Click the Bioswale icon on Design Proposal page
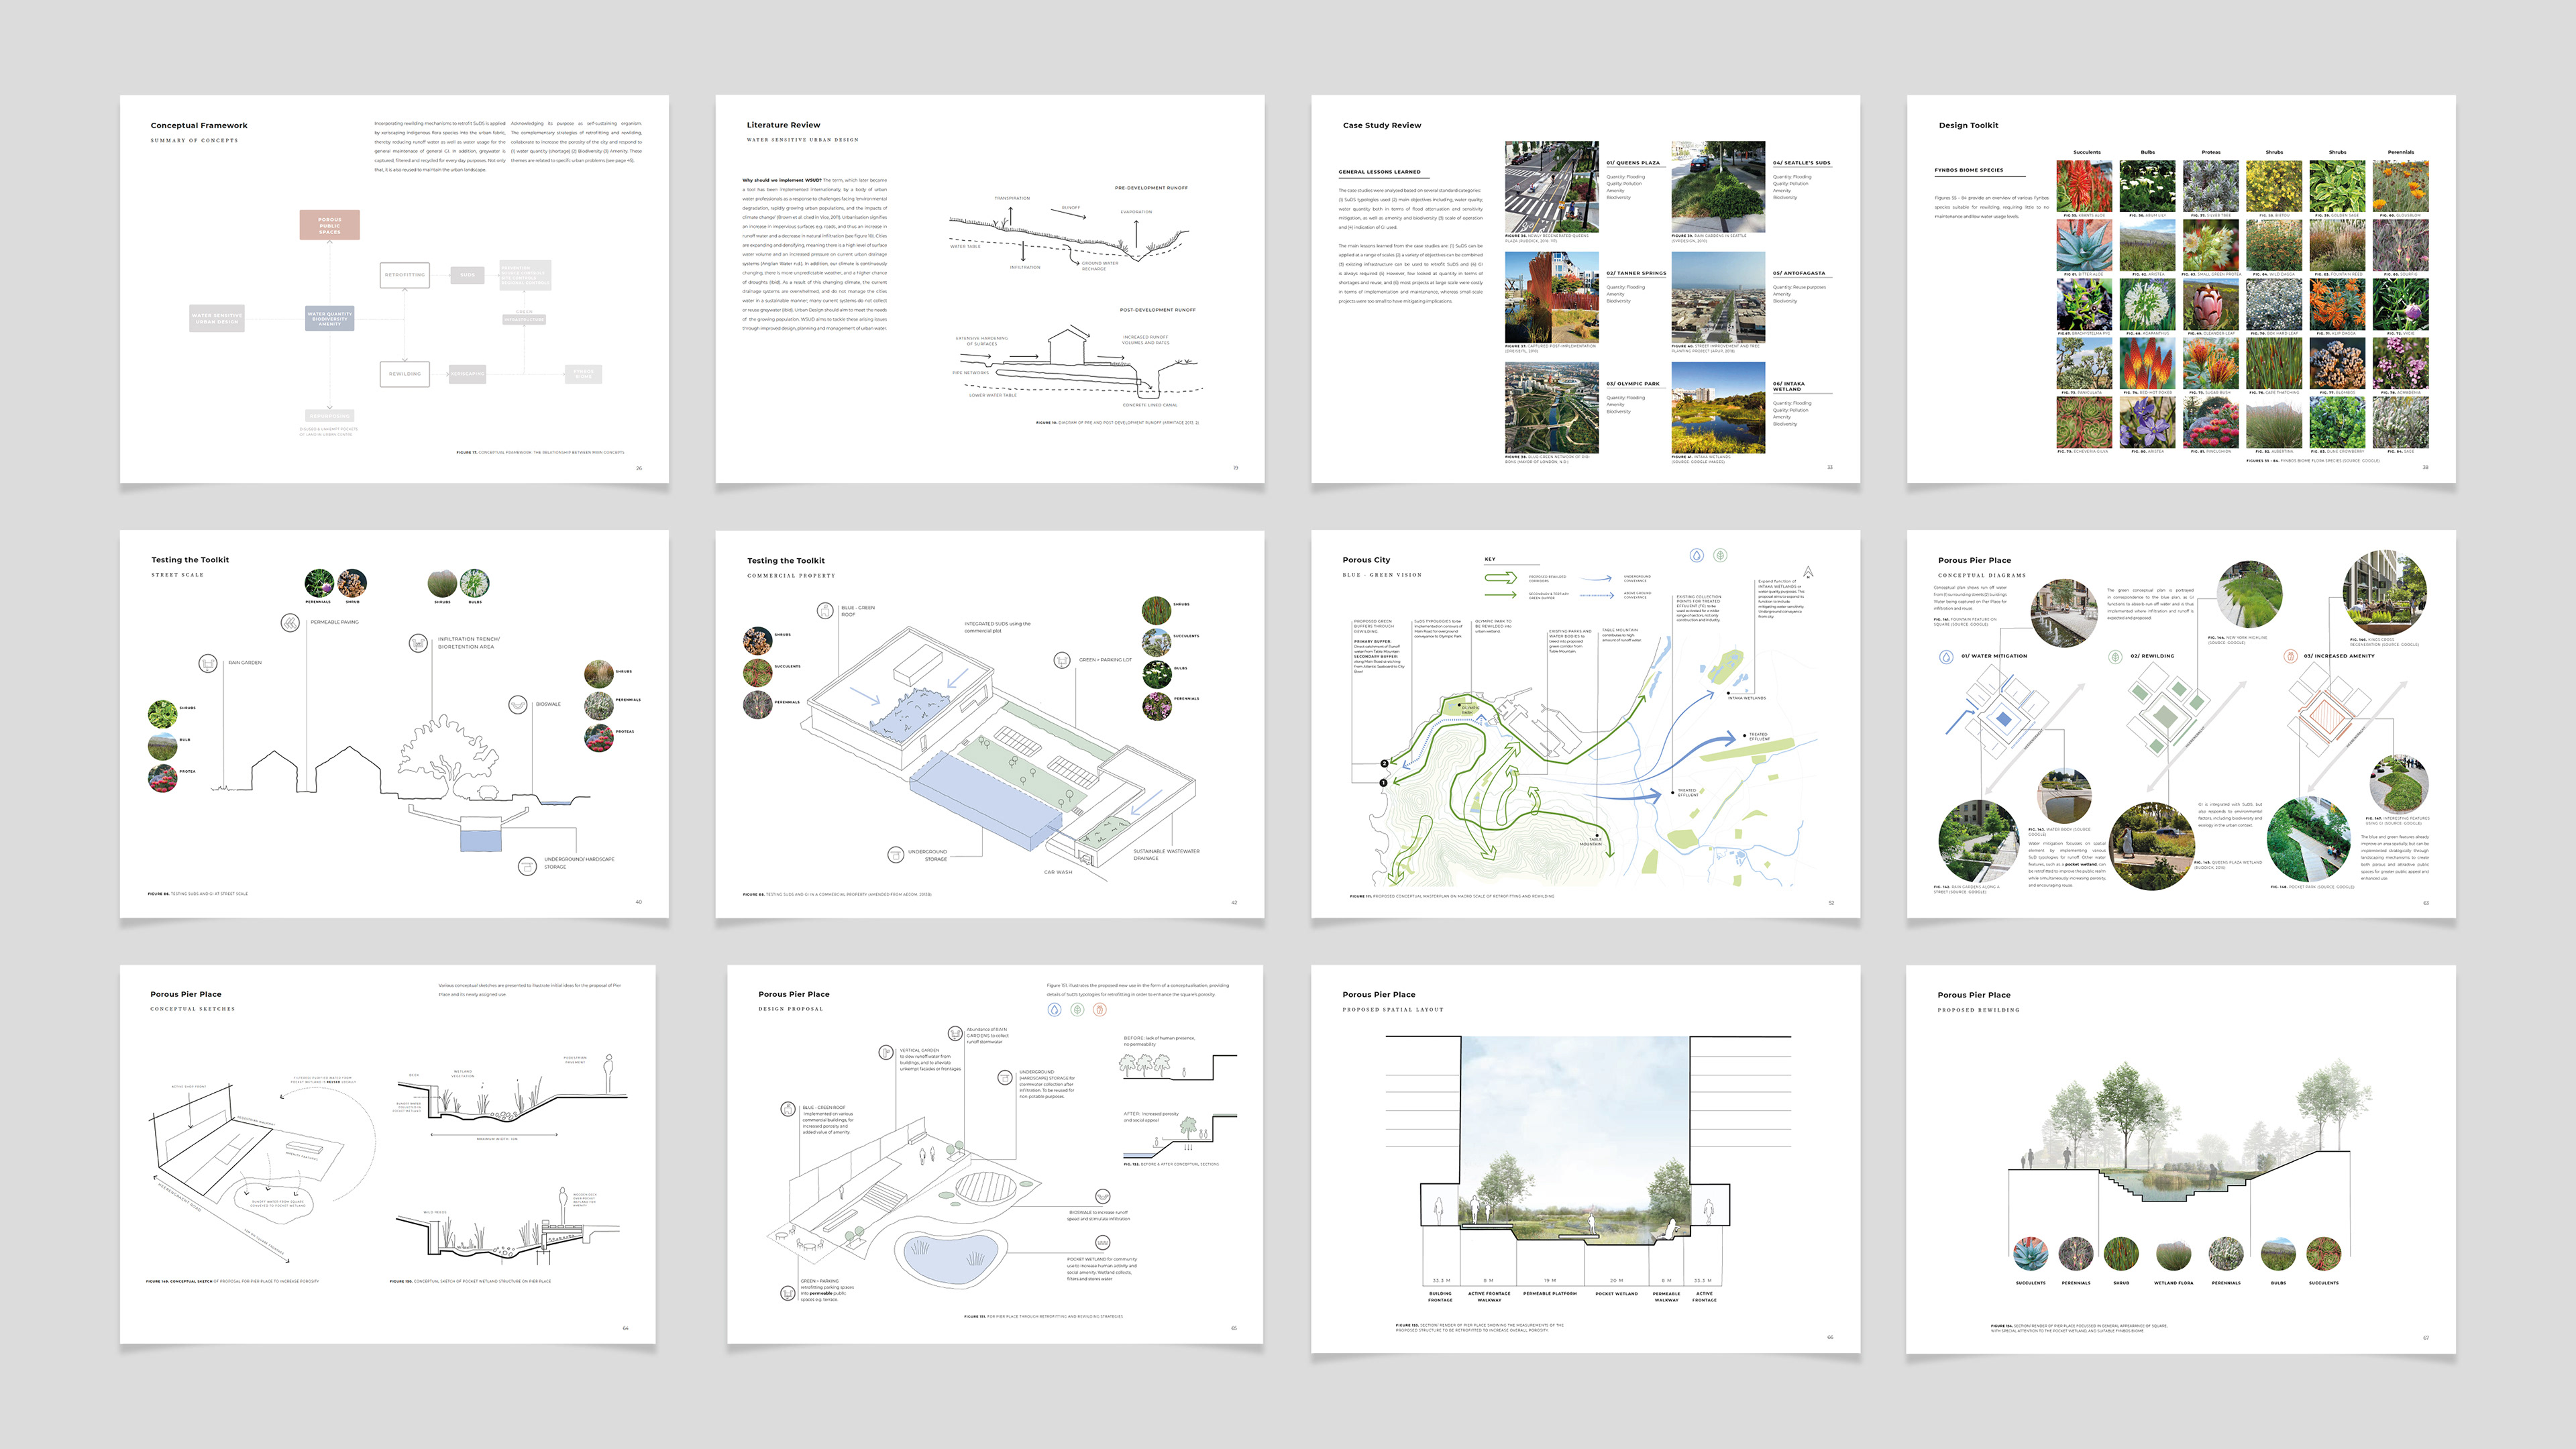 (x=1102, y=1196)
